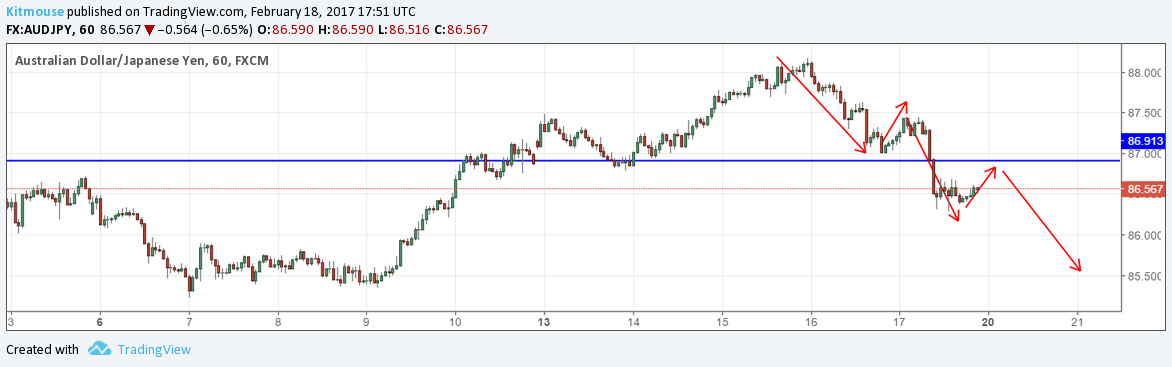Select the L:86.516 low value
The width and height of the screenshot is (1172, 367).
click(x=404, y=29)
